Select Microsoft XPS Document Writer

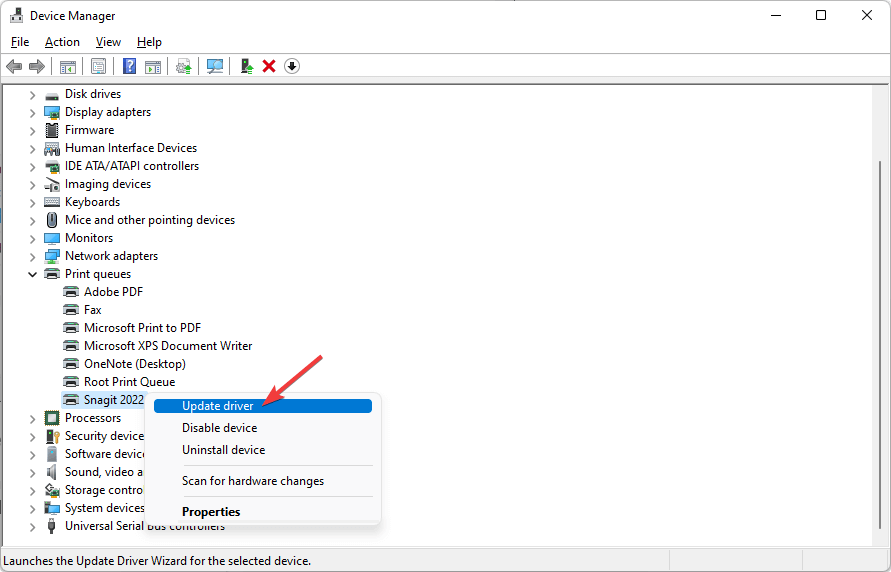point(168,346)
